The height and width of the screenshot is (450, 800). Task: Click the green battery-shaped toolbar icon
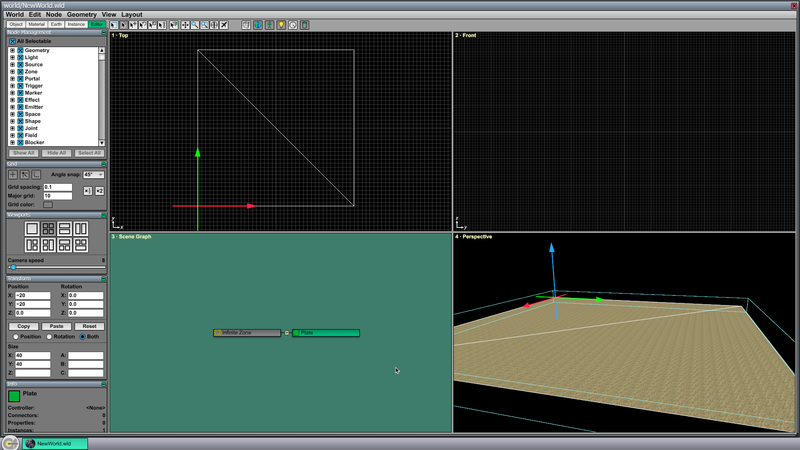pyautogui.click(x=305, y=25)
